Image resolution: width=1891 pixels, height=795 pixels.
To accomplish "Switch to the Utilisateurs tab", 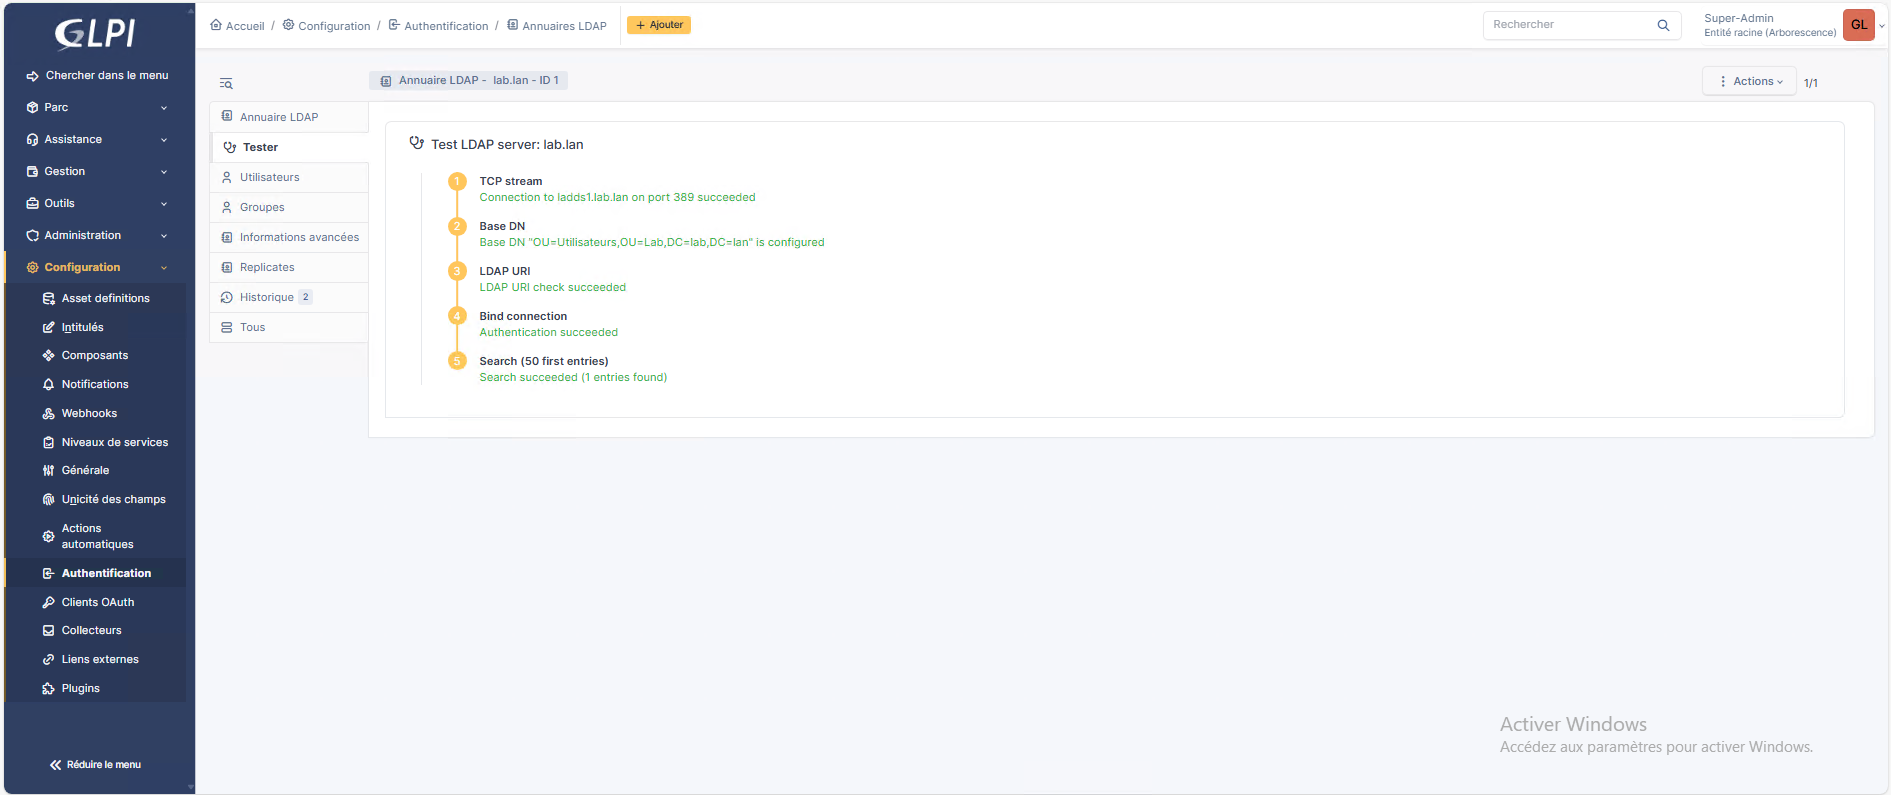I will 269,177.
